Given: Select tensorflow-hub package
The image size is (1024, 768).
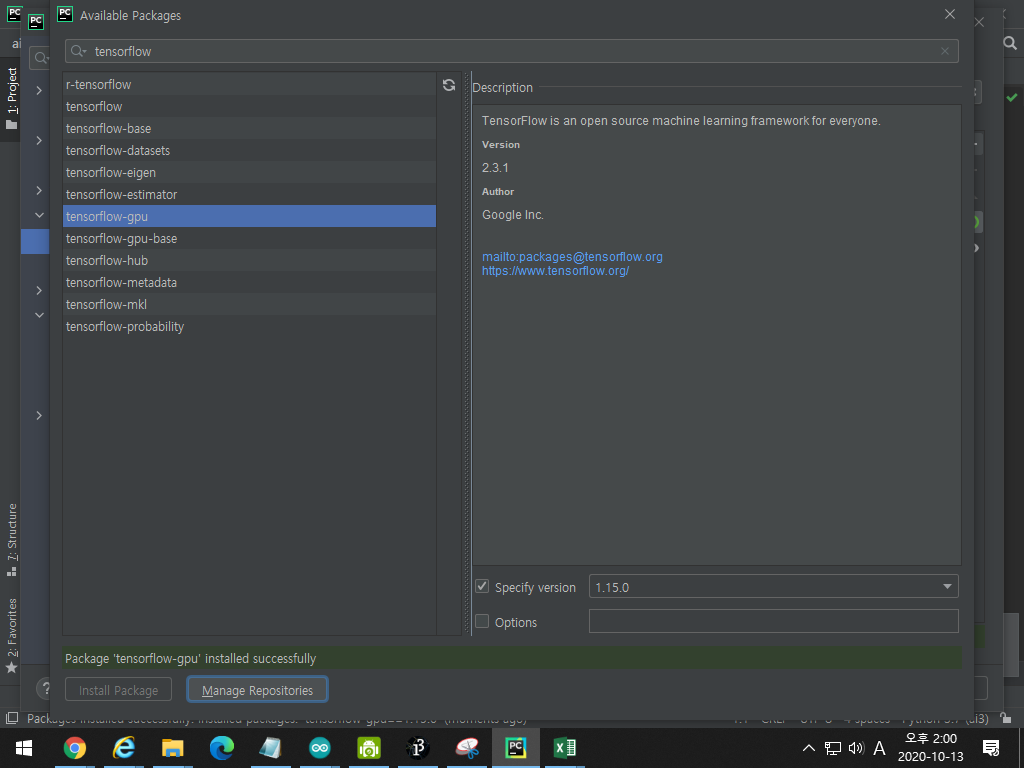Looking at the screenshot, I should [249, 261].
